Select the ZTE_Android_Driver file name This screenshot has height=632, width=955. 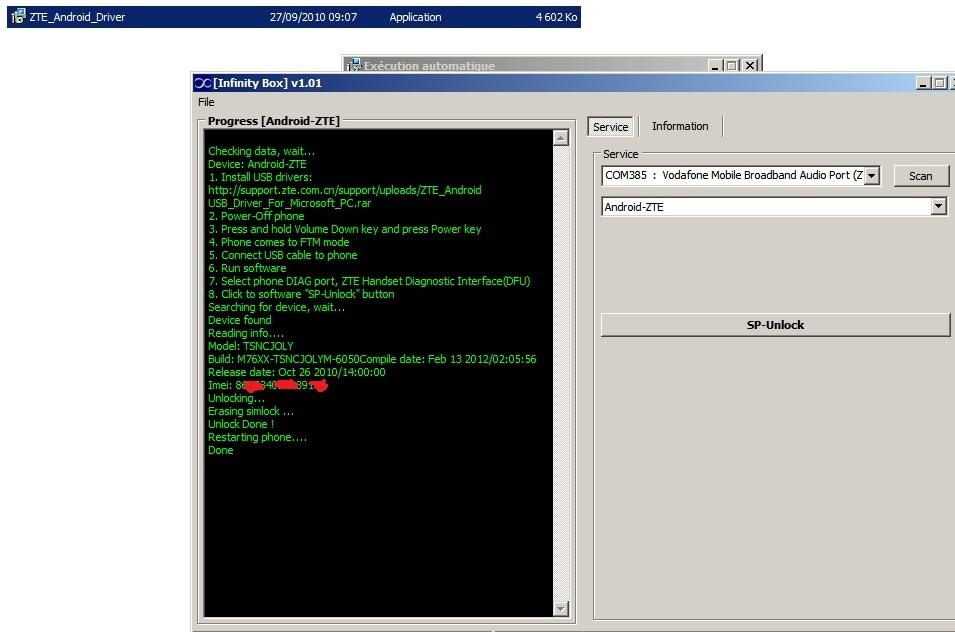(77, 17)
